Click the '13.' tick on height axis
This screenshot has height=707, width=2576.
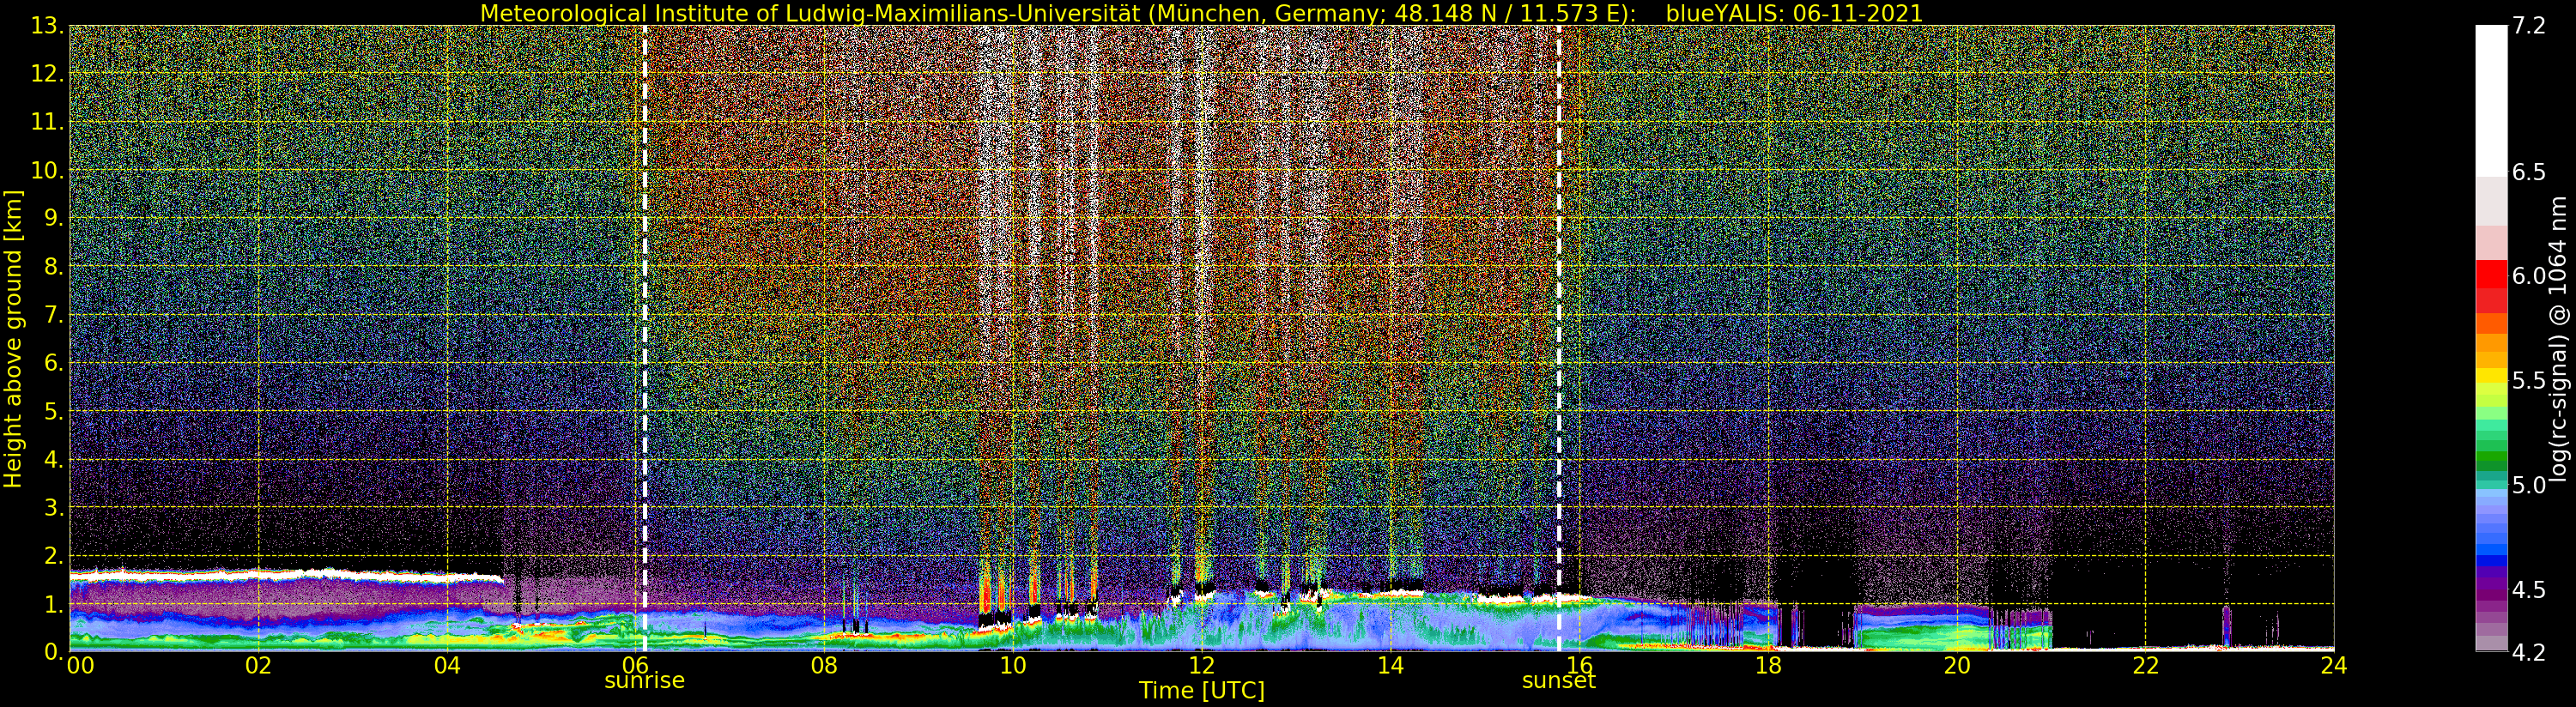(47, 26)
